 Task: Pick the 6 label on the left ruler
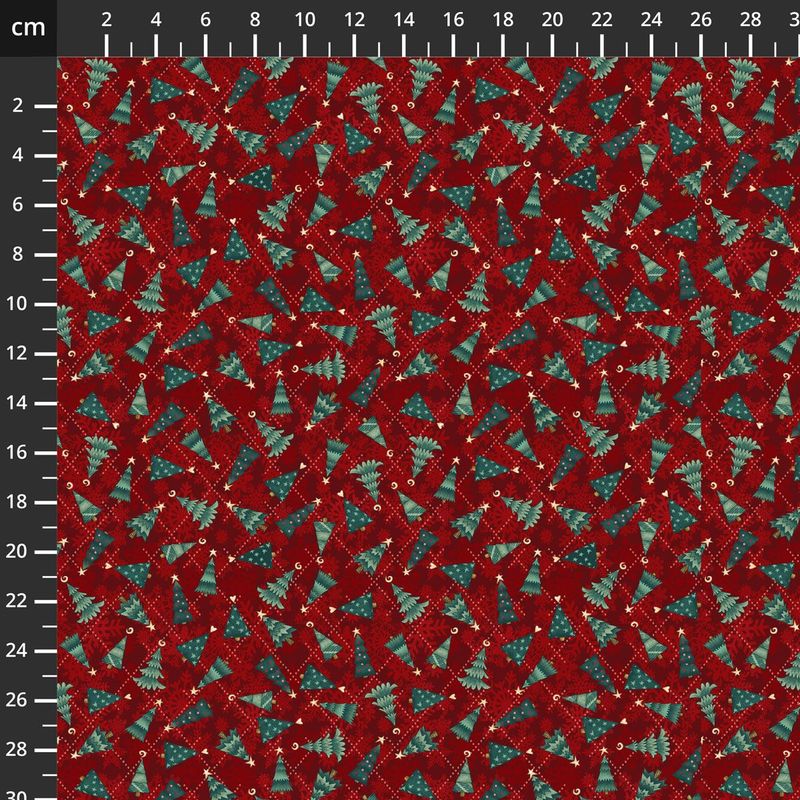[18, 205]
